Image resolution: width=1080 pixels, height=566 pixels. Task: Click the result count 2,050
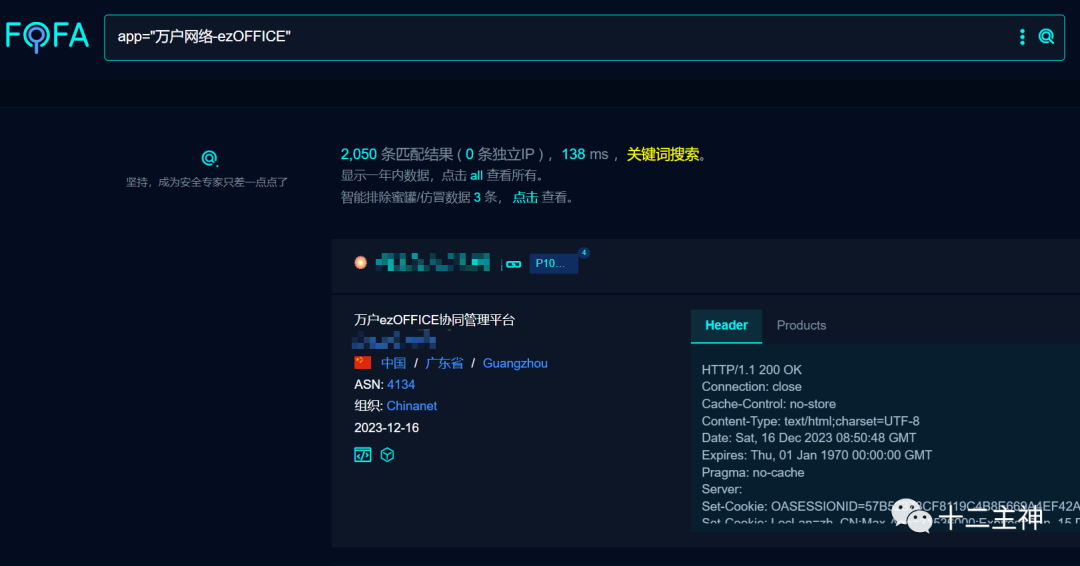pyautogui.click(x=359, y=154)
